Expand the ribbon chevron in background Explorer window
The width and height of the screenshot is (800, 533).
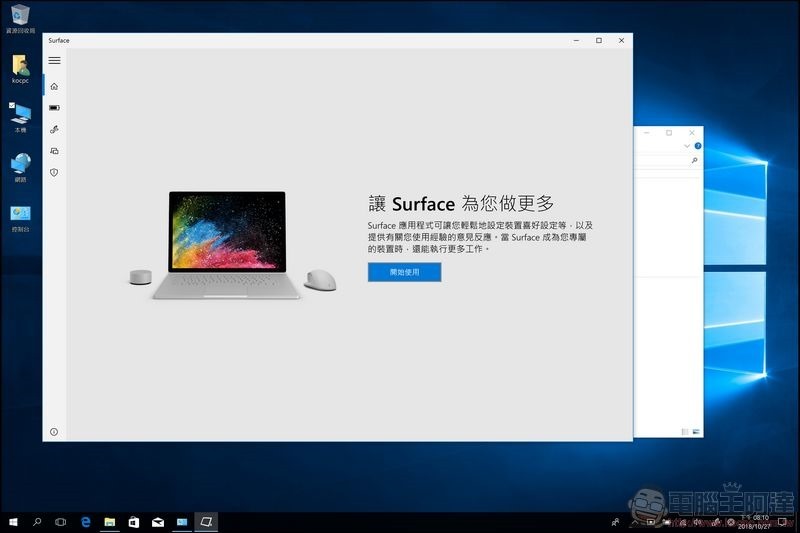click(x=687, y=146)
